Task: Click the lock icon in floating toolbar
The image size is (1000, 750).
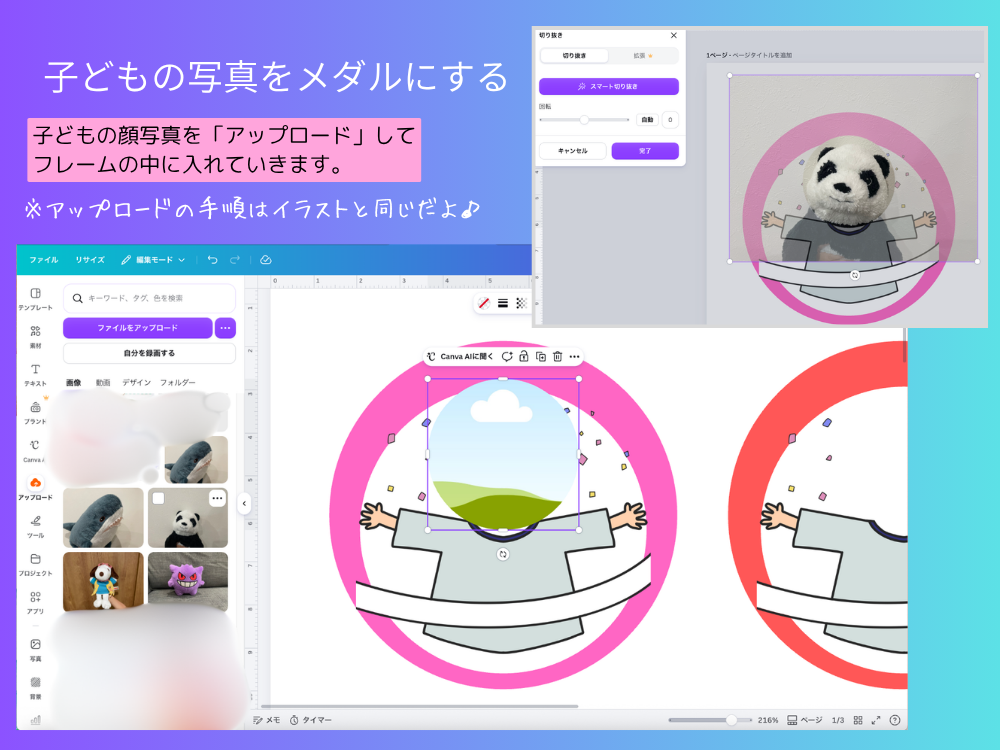Action: pos(524,357)
